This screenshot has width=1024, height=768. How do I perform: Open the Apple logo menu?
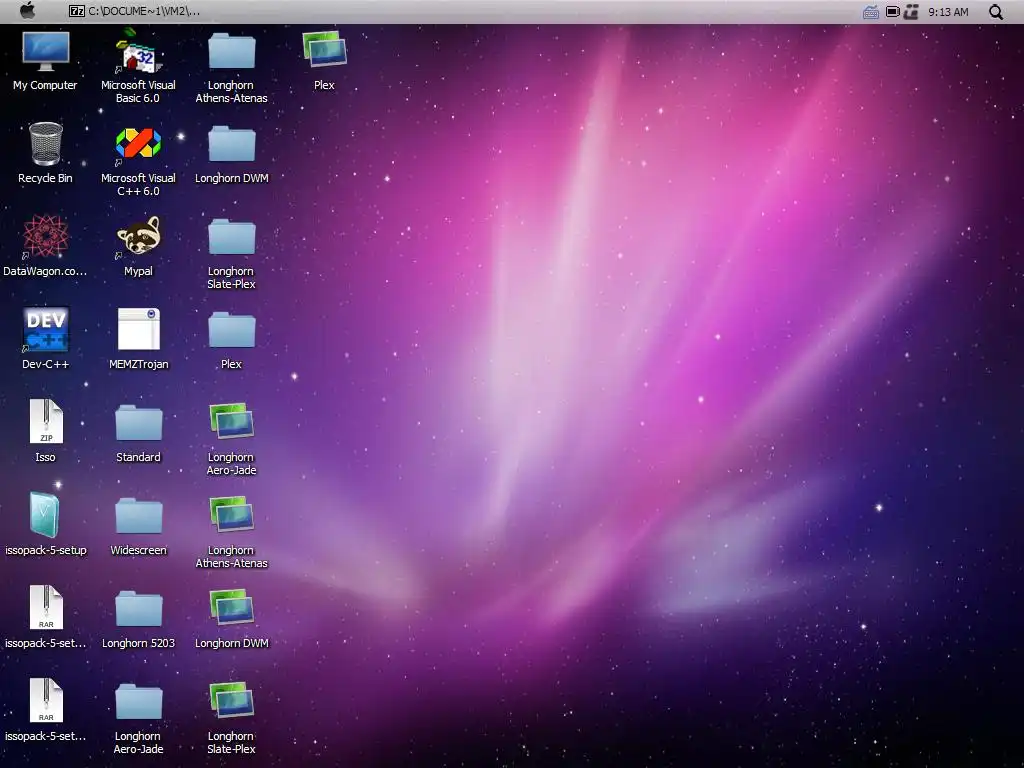coord(27,11)
